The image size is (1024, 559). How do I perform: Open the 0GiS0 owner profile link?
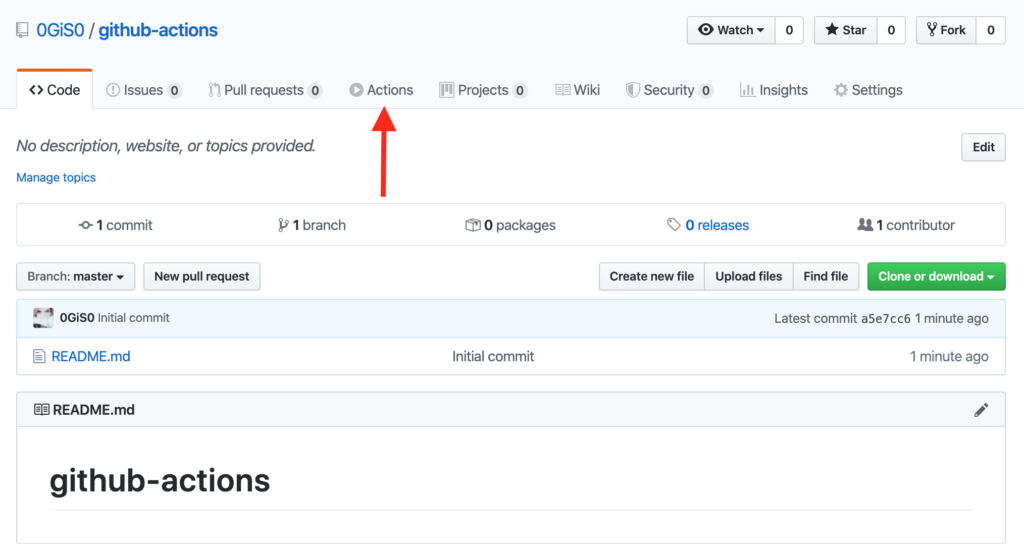tap(60, 30)
